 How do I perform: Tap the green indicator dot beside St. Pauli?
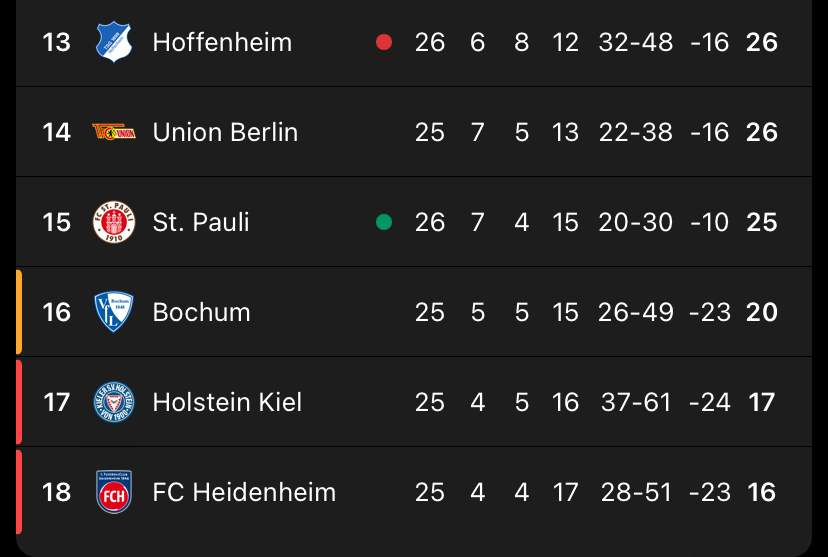pyautogui.click(x=383, y=222)
